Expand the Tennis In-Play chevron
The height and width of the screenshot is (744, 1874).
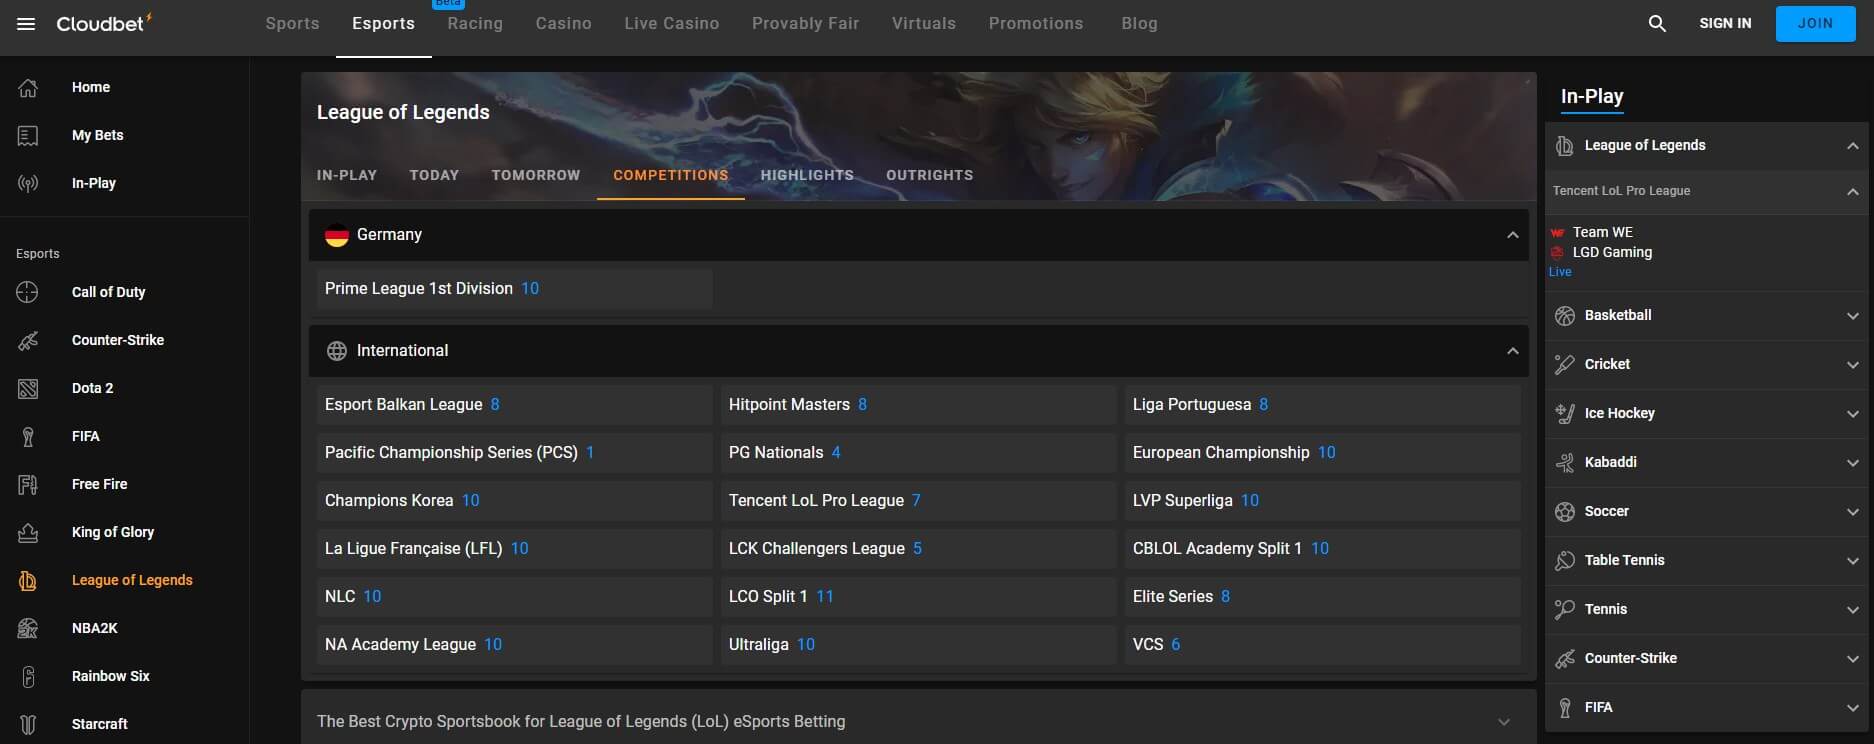click(1852, 610)
